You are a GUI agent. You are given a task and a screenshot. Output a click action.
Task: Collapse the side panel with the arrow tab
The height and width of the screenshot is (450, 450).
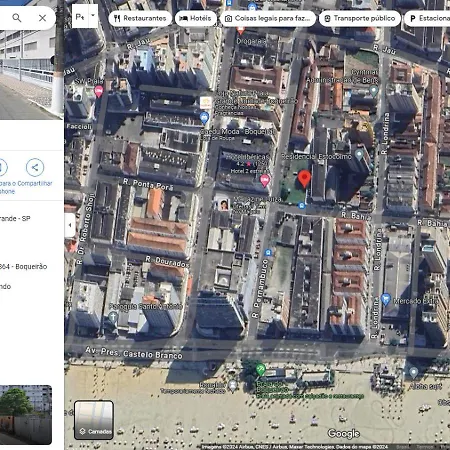(70, 225)
